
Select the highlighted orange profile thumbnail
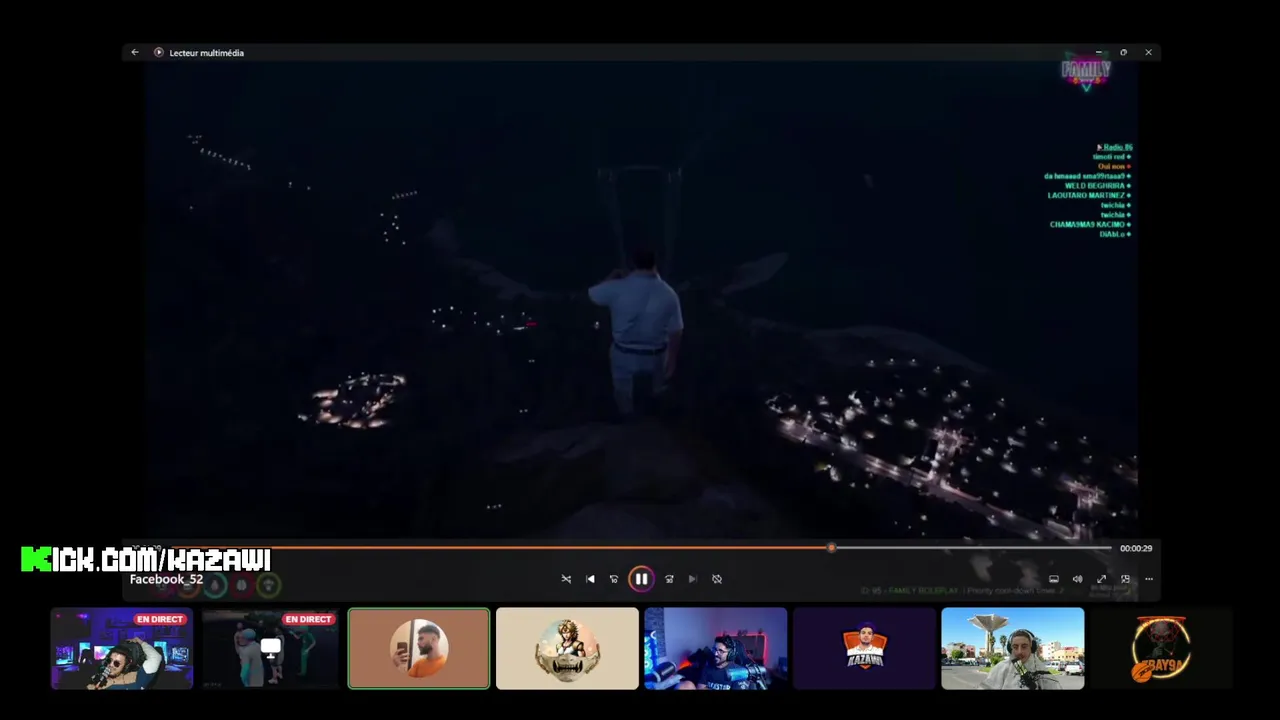point(419,649)
